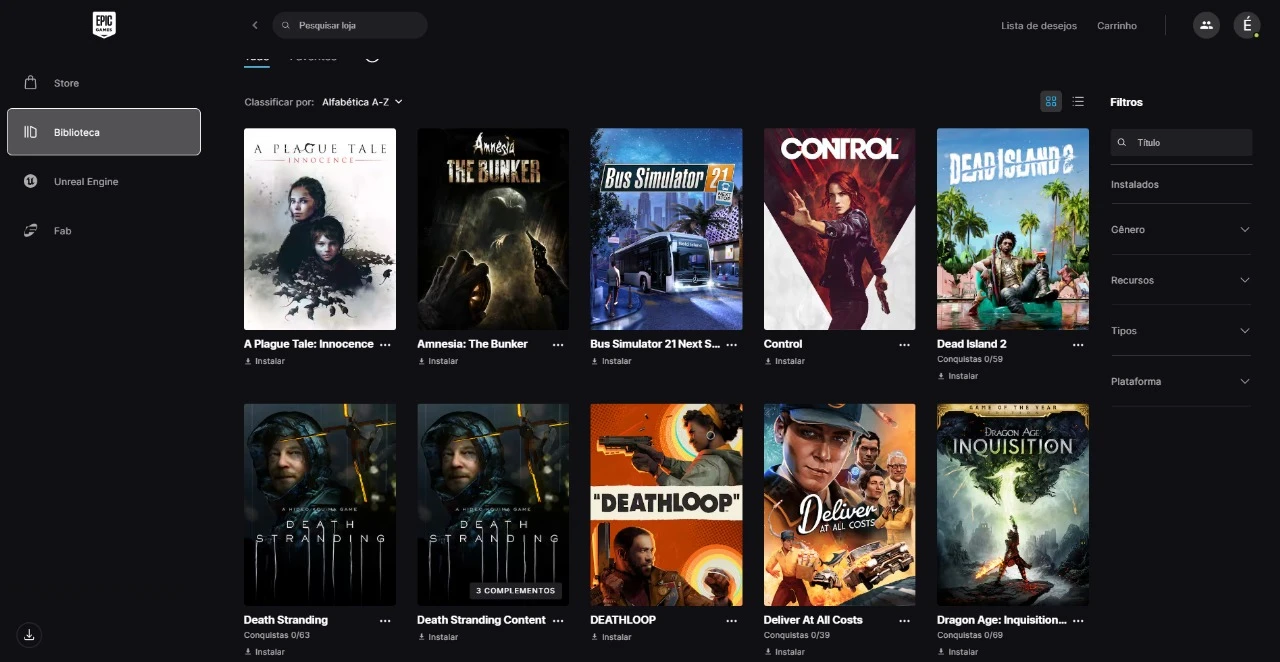
Task: Open Lista de desejos link
Action: pyautogui.click(x=1038, y=25)
